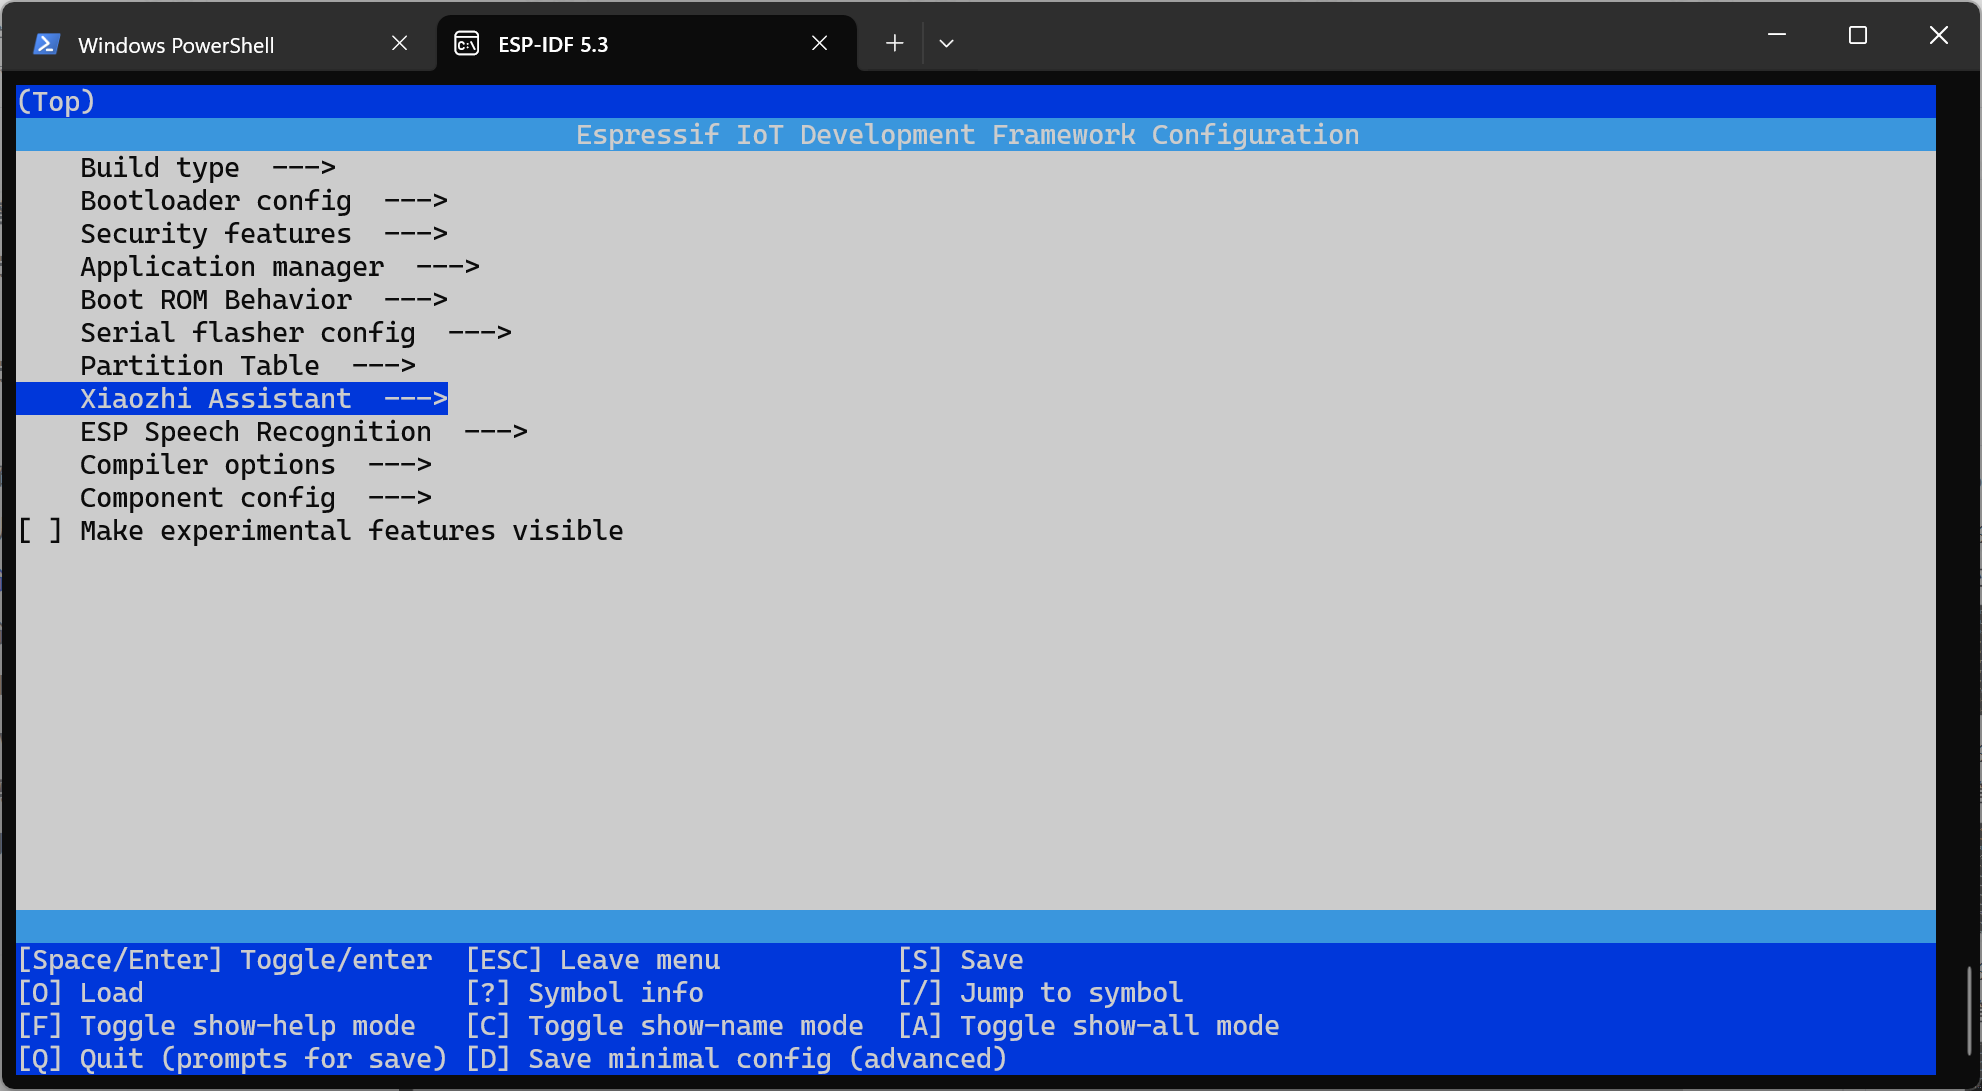This screenshot has height=1091, width=1982.
Task: Close the Windows PowerShell tab
Action: (x=399, y=43)
